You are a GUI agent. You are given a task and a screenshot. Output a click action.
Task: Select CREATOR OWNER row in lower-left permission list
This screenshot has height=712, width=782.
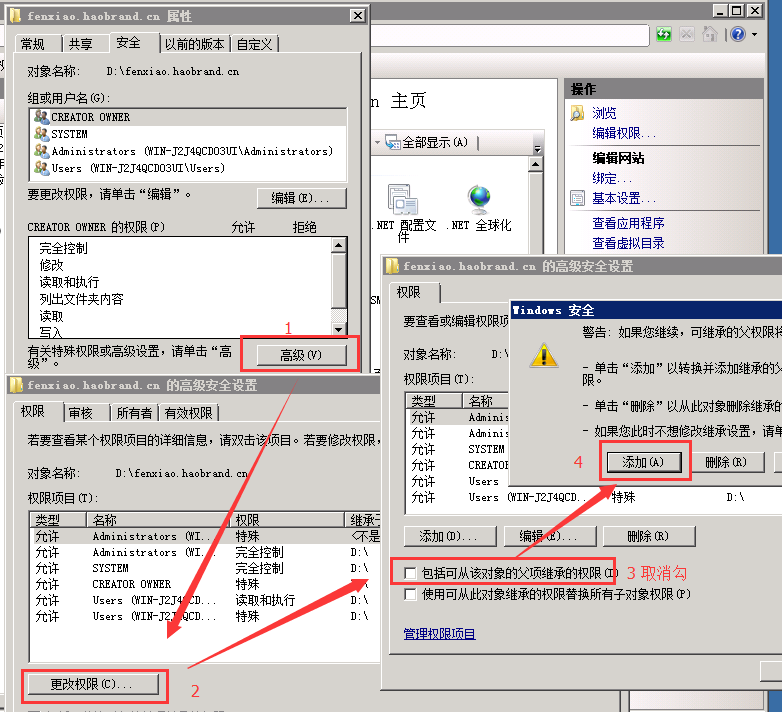[204, 584]
